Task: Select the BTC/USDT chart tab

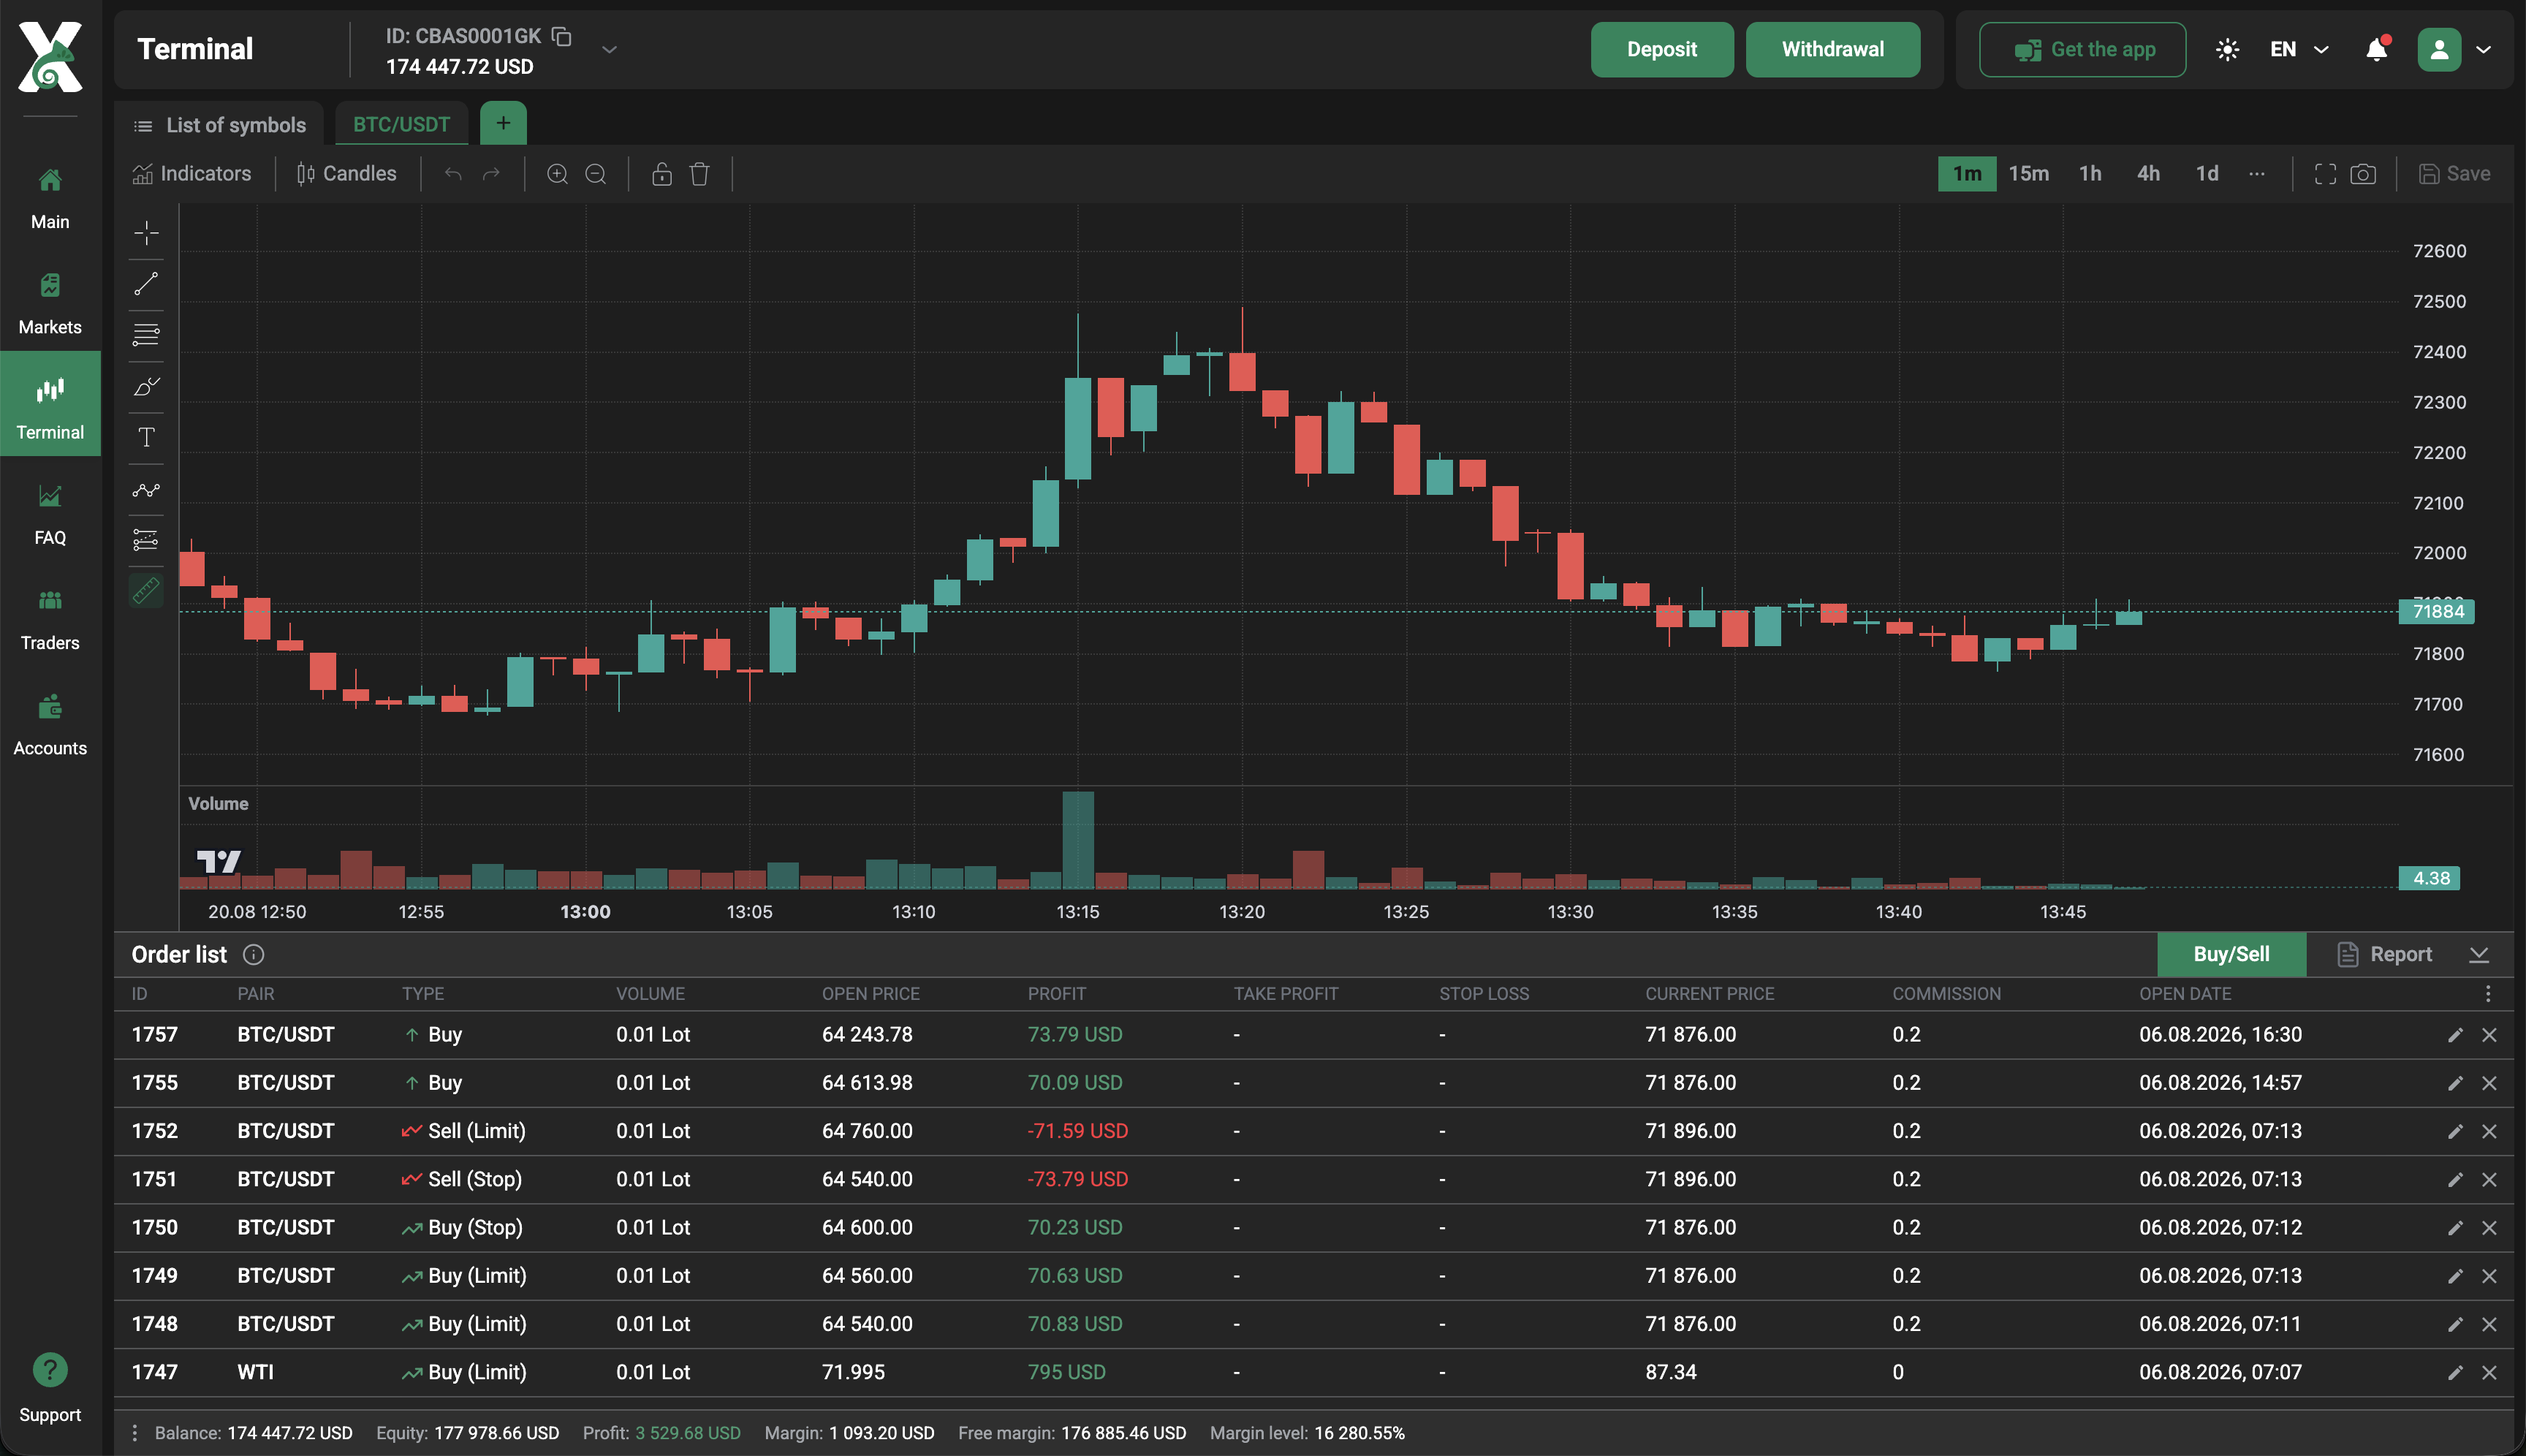Action: coord(402,125)
